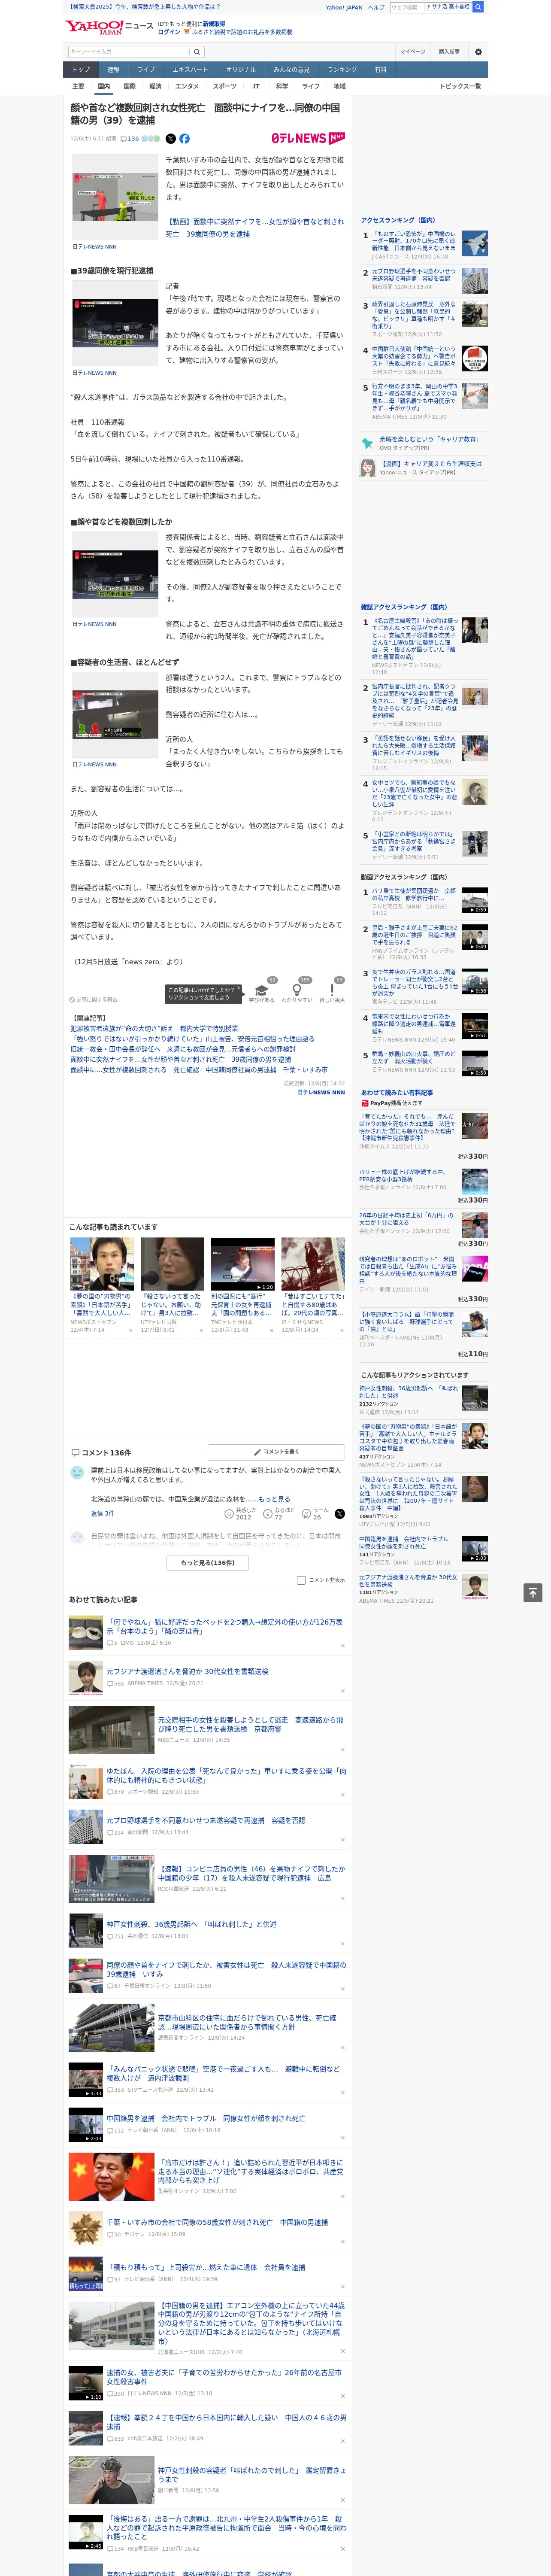
Task: Expand first comment with もっと見る
Action: point(275,1499)
